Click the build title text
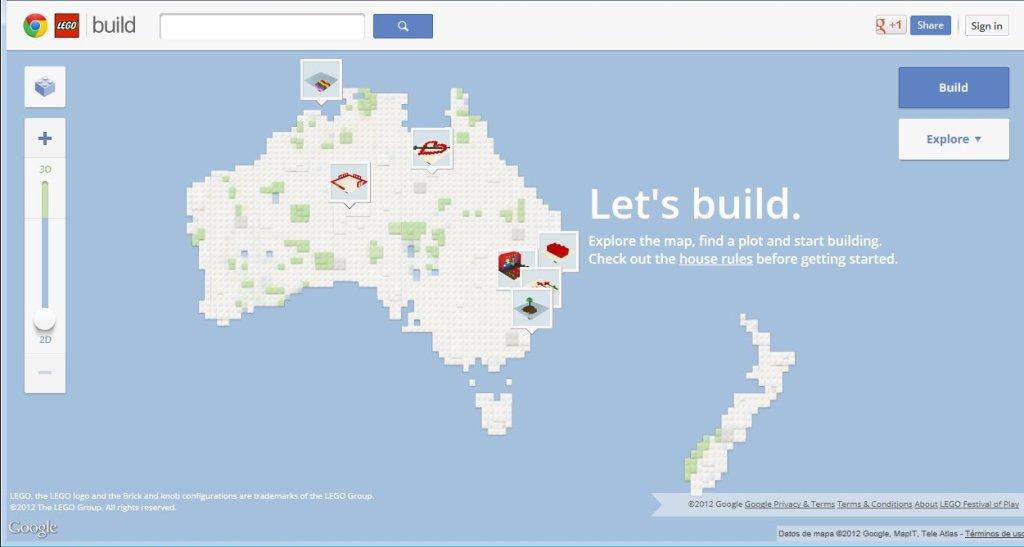This screenshot has width=1024, height=547. [x=114, y=25]
